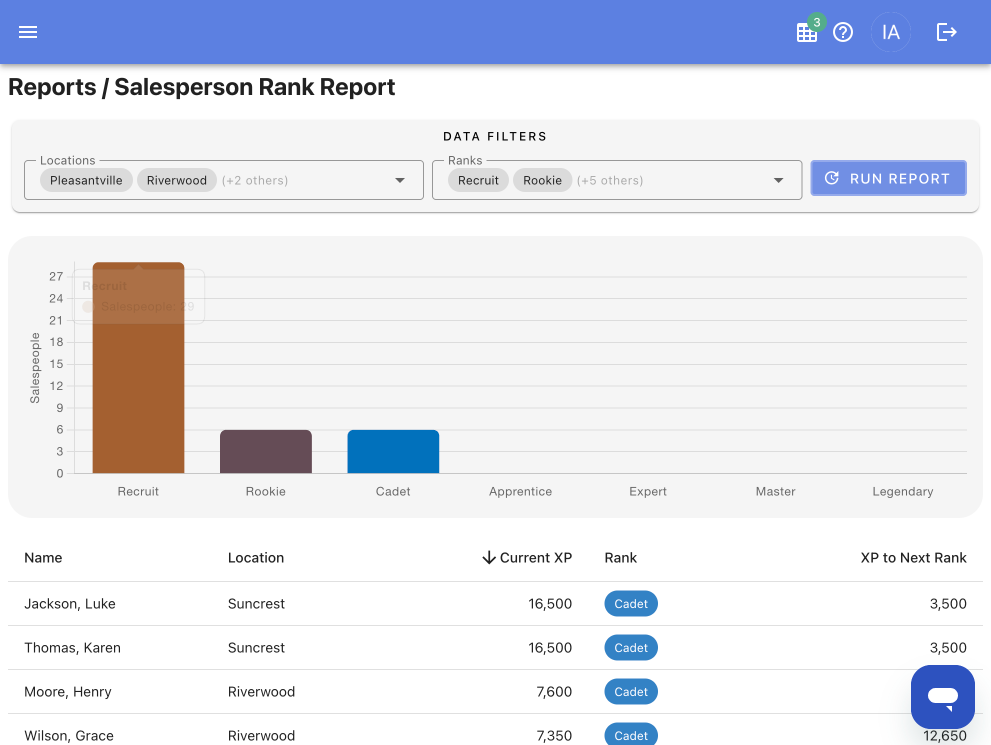Click the Cadet axis label under chart

coord(393,492)
